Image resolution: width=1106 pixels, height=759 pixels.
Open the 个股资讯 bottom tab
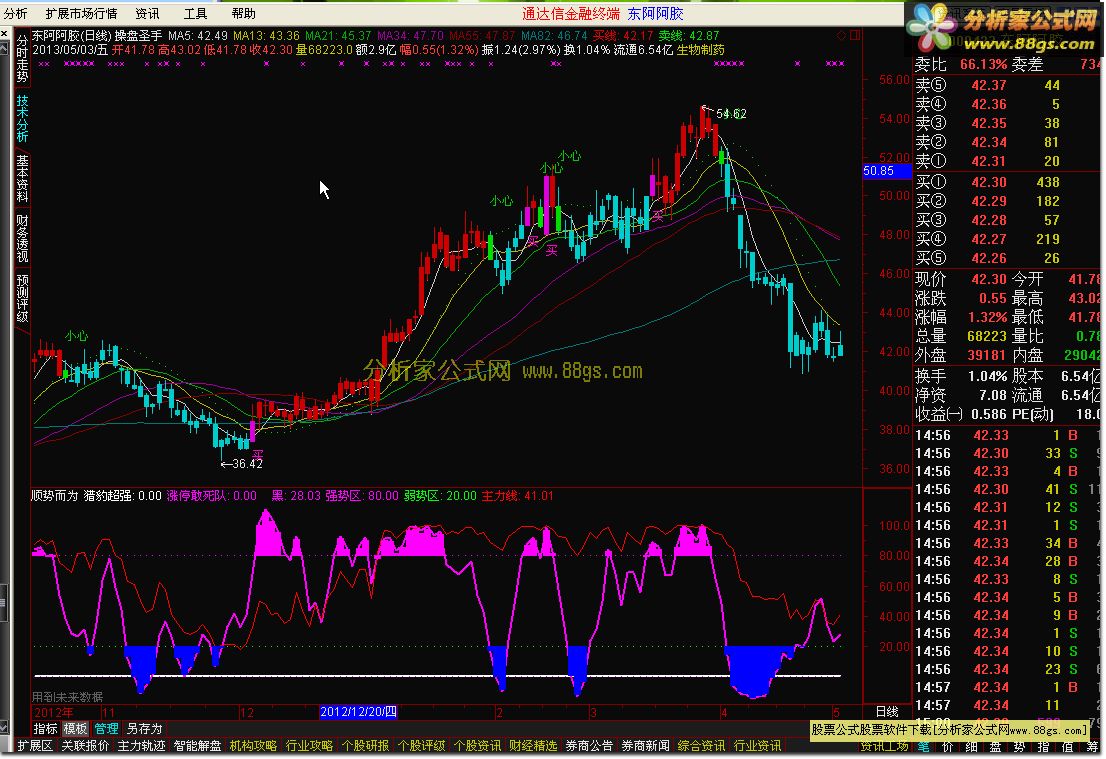tap(477, 746)
